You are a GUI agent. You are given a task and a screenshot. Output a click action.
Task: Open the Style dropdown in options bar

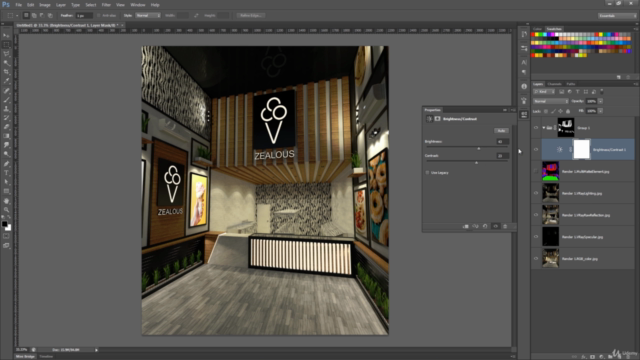pos(148,16)
